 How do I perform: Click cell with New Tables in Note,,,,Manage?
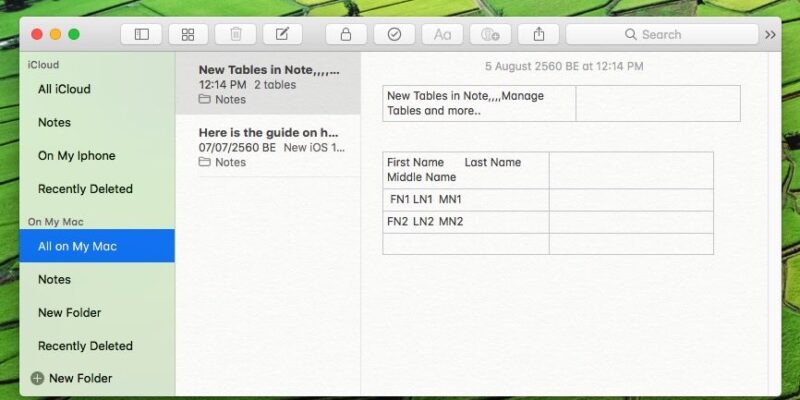[479, 103]
